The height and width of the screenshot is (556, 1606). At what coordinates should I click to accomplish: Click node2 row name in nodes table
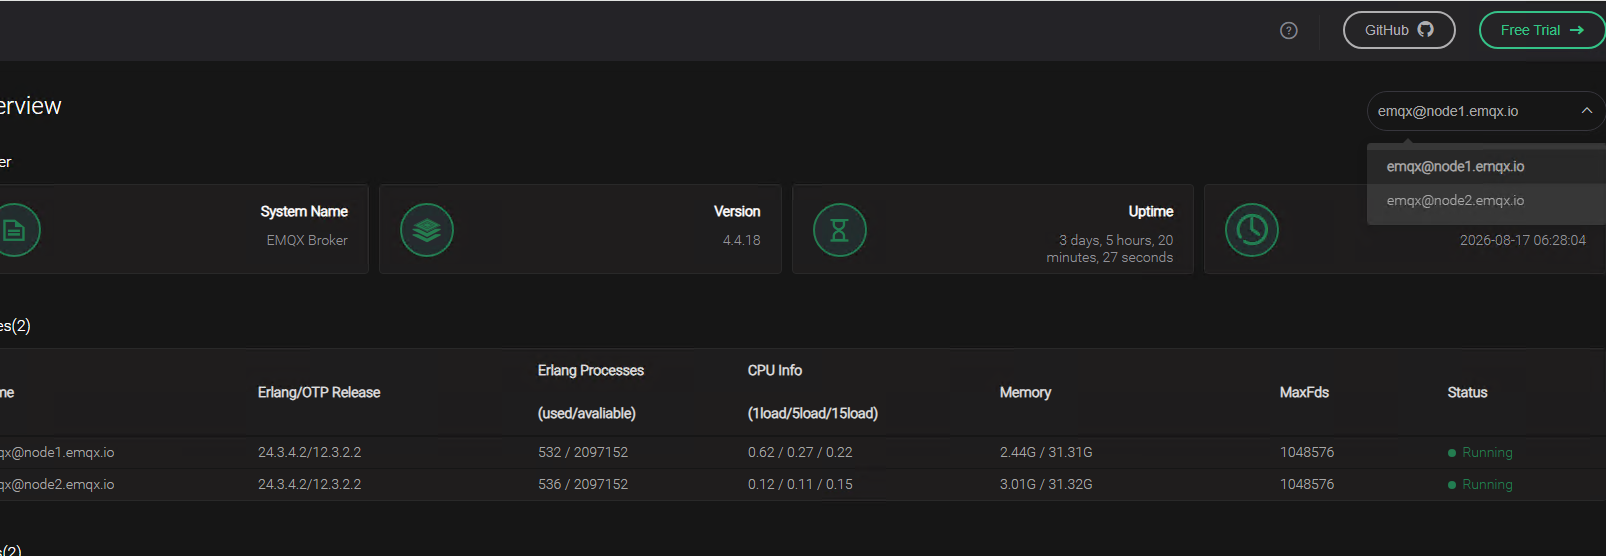57,484
